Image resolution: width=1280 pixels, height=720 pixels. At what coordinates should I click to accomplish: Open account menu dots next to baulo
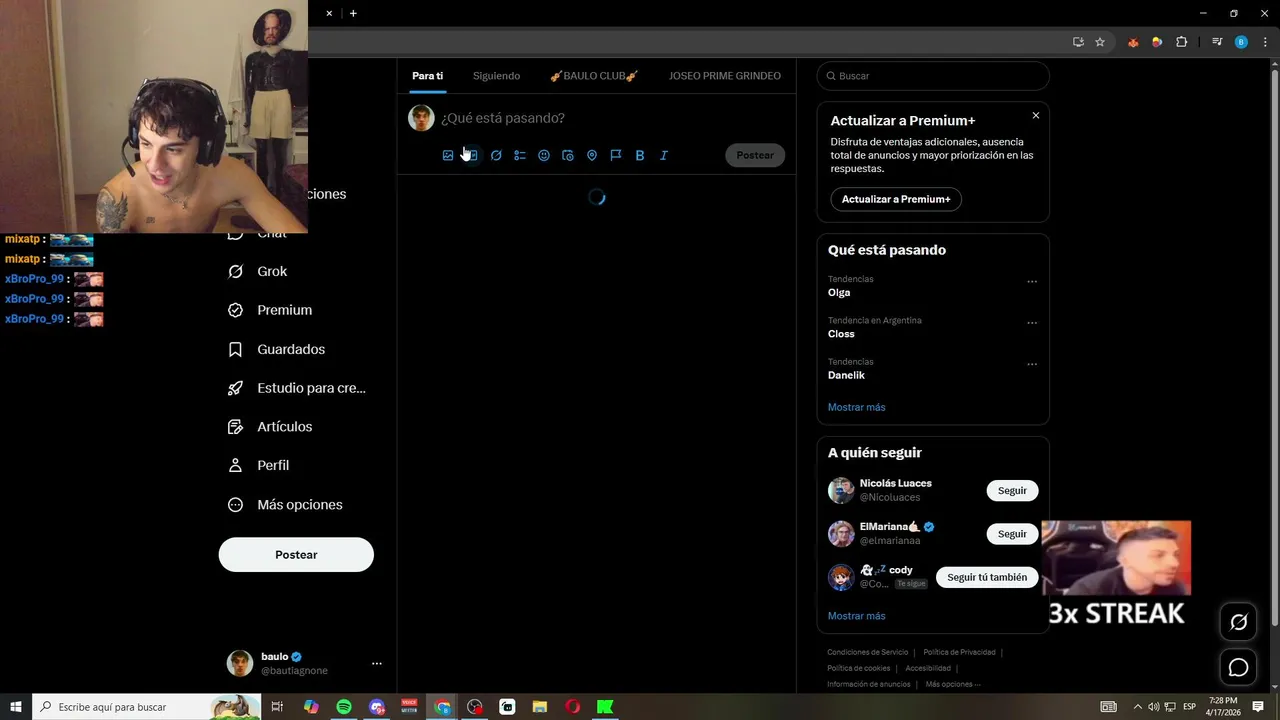[376, 663]
